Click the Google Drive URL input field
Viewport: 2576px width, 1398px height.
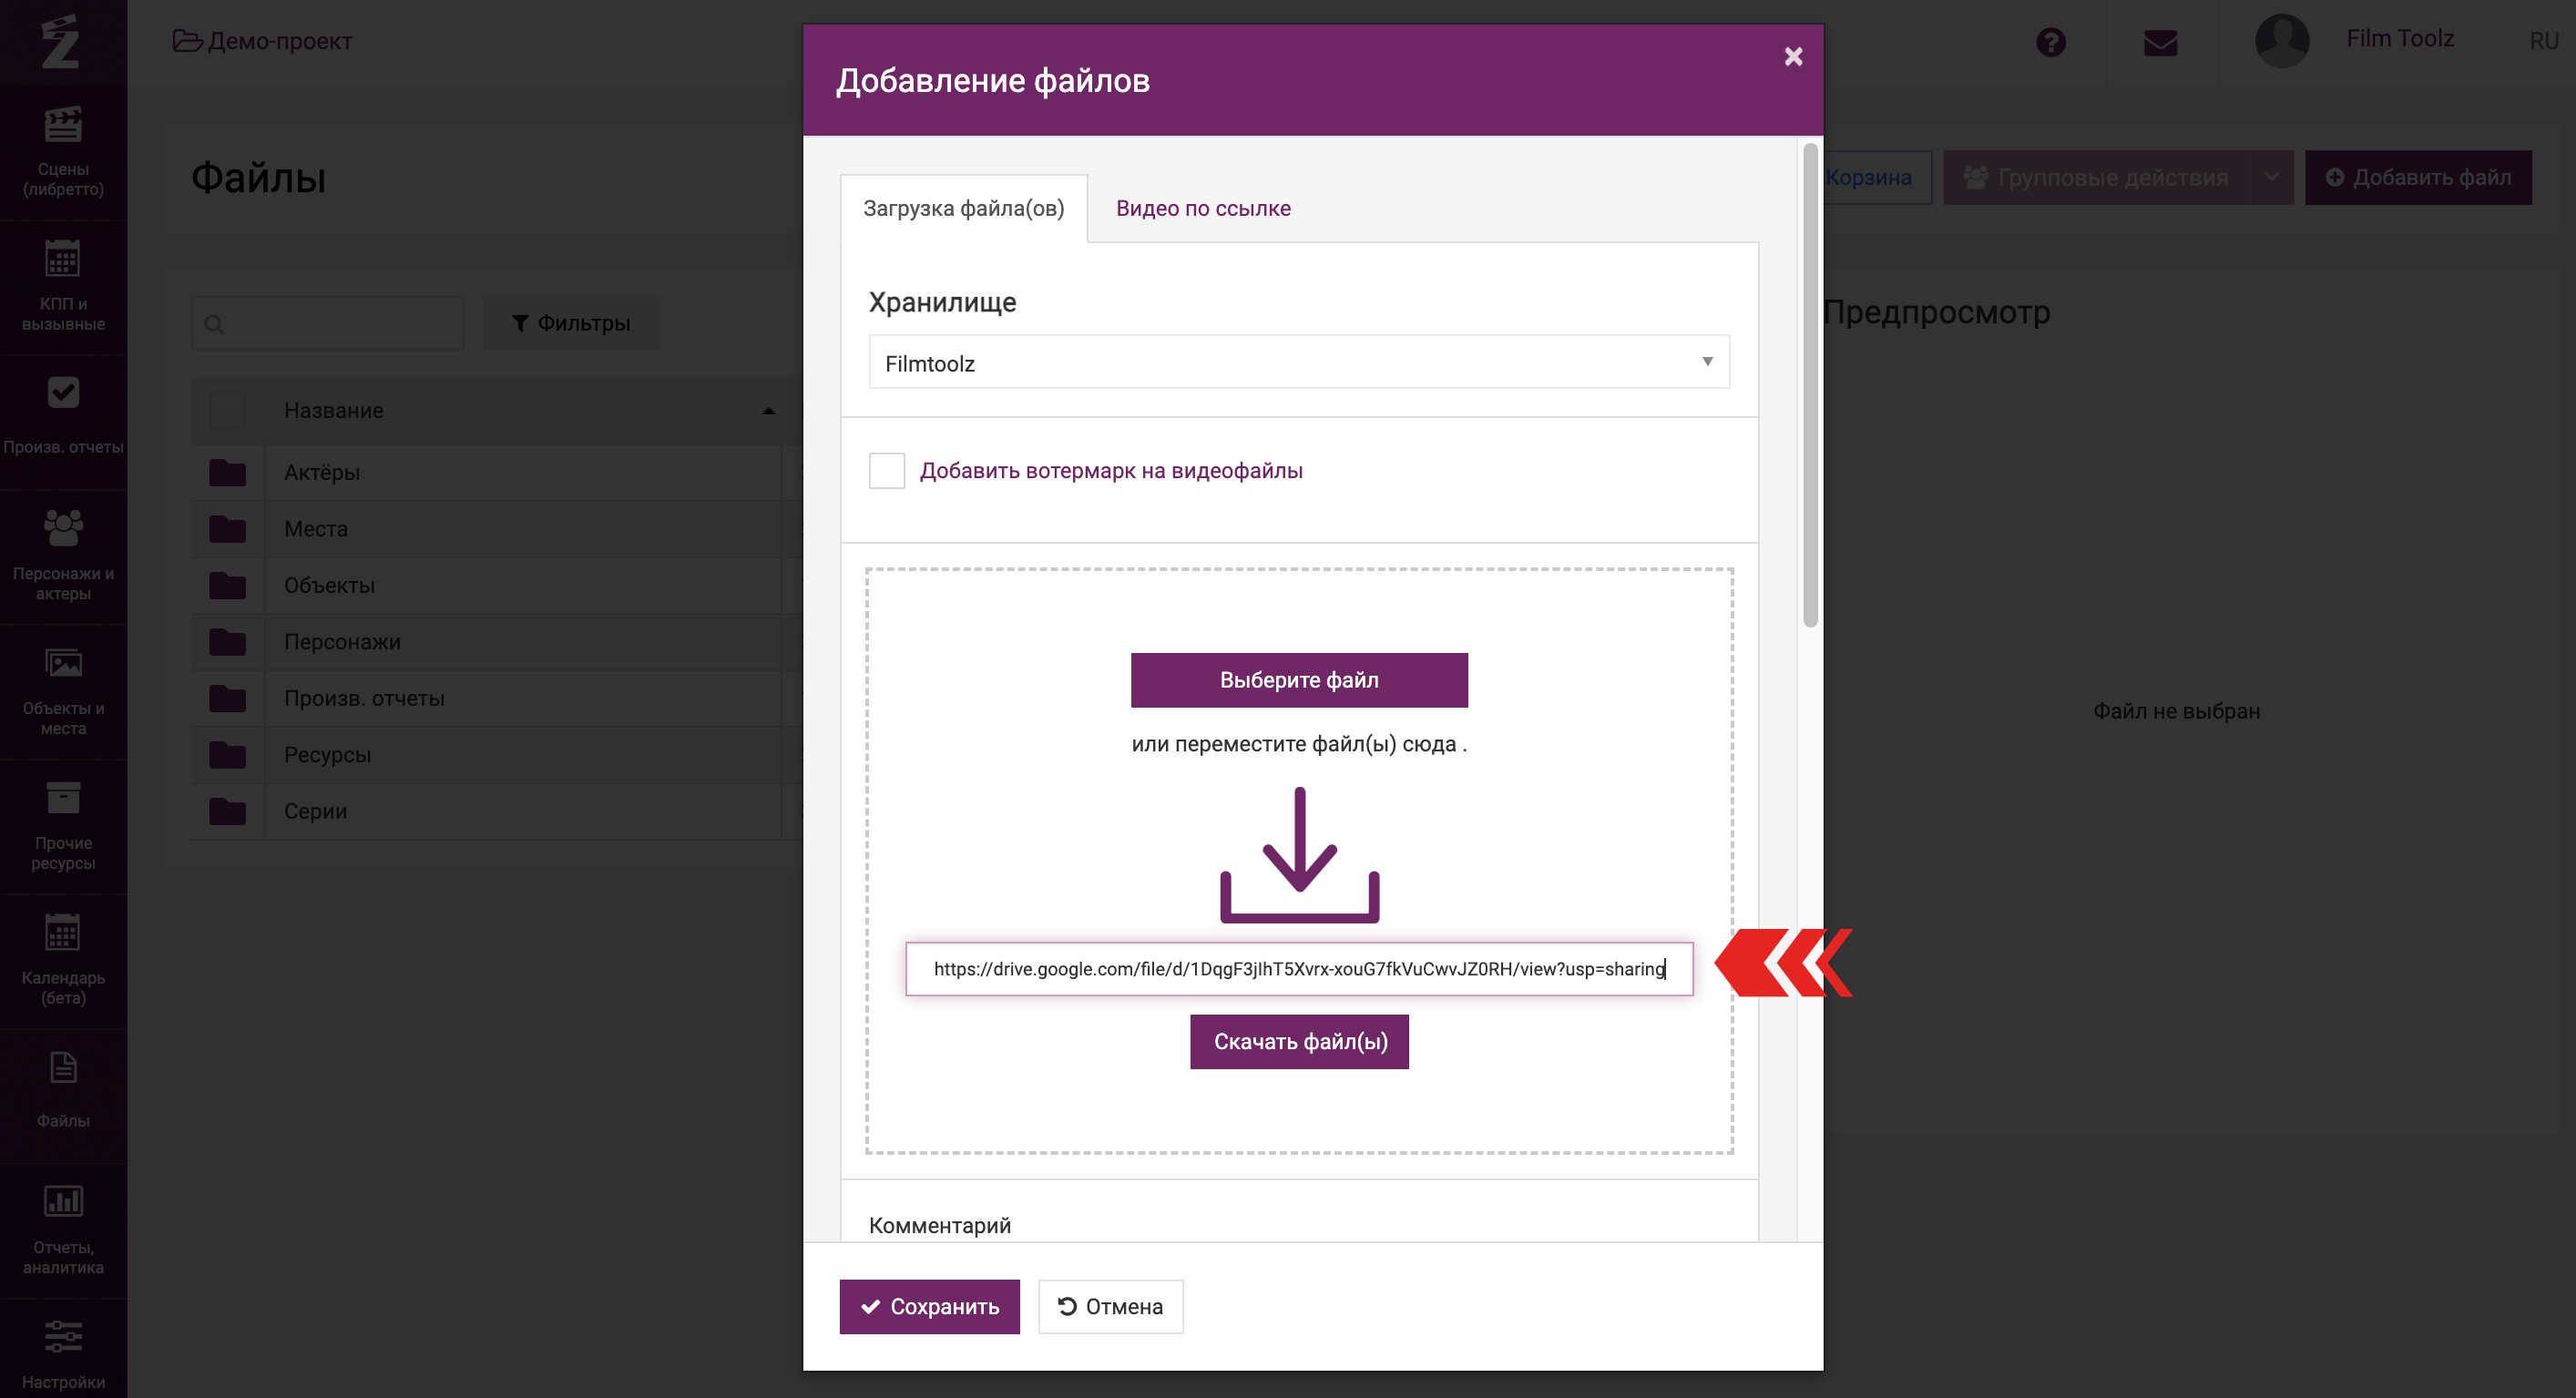pos(1299,969)
